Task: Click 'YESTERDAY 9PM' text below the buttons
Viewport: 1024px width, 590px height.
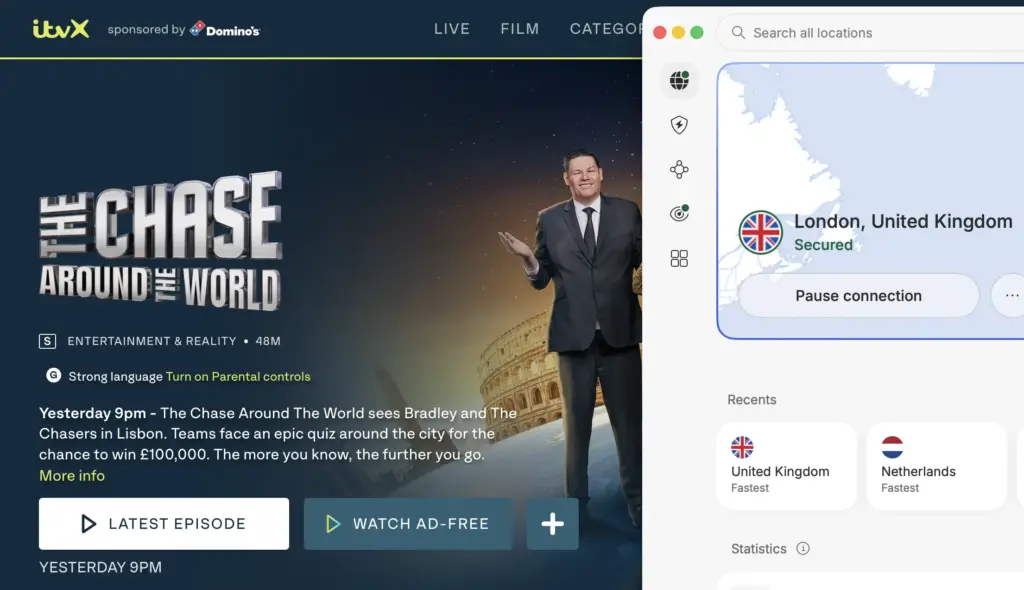Action: (100, 567)
